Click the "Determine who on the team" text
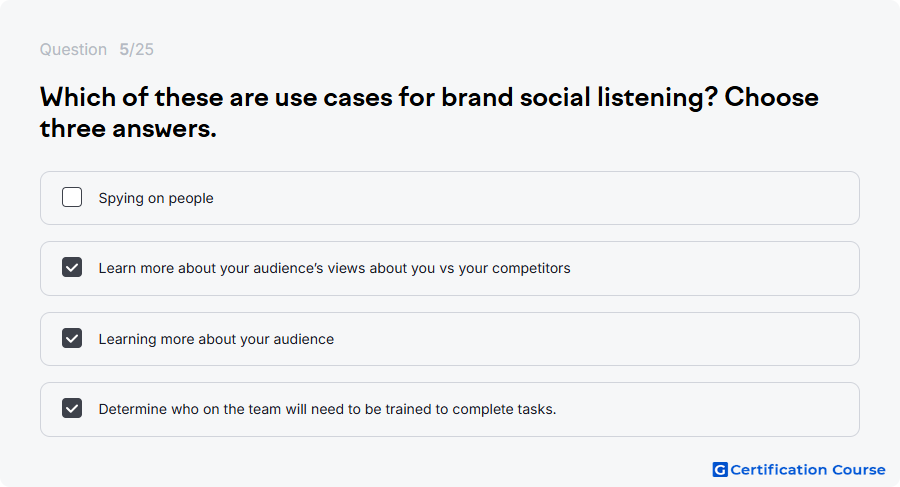 (x=328, y=409)
